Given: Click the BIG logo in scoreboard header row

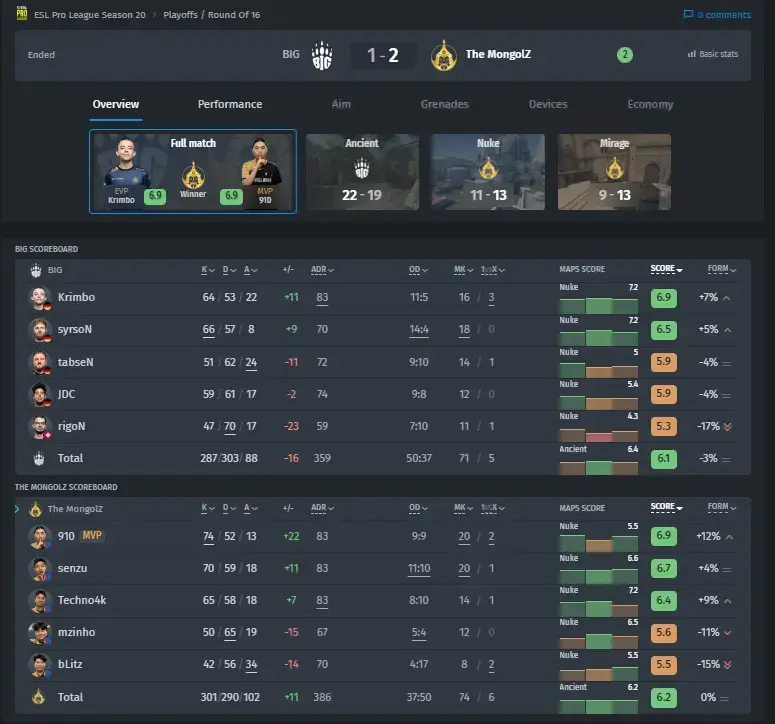Looking at the screenshot, I should 36,270.
